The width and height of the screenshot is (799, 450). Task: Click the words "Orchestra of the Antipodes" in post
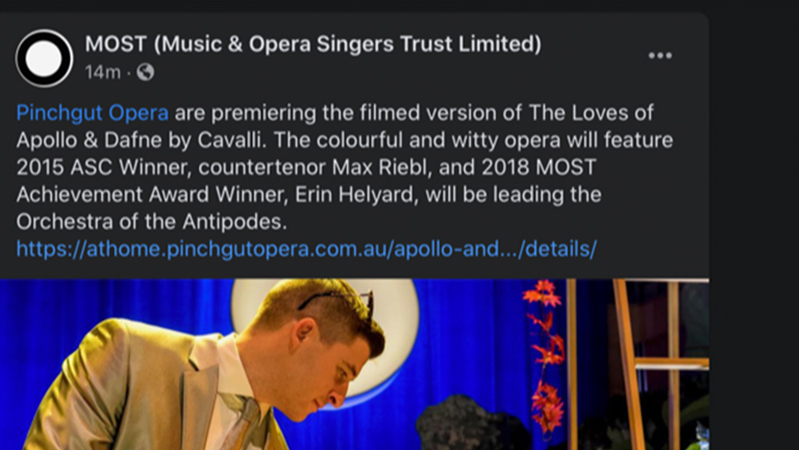click(151, 222)
